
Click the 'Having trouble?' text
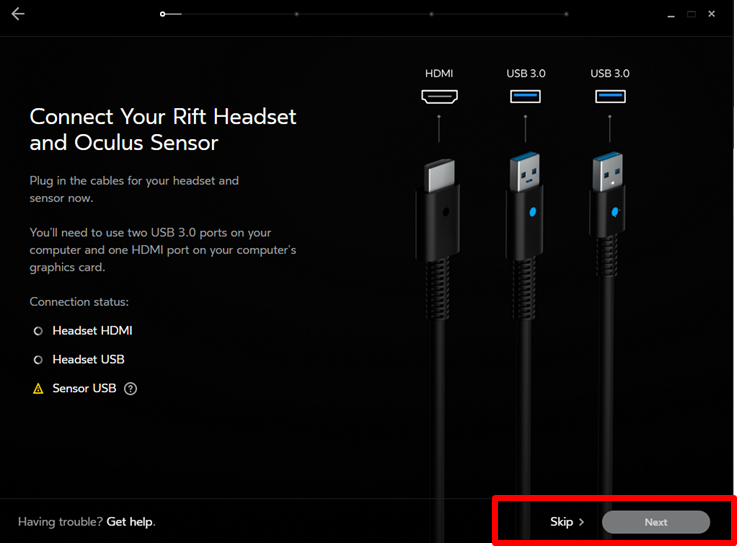click(60, 522)
